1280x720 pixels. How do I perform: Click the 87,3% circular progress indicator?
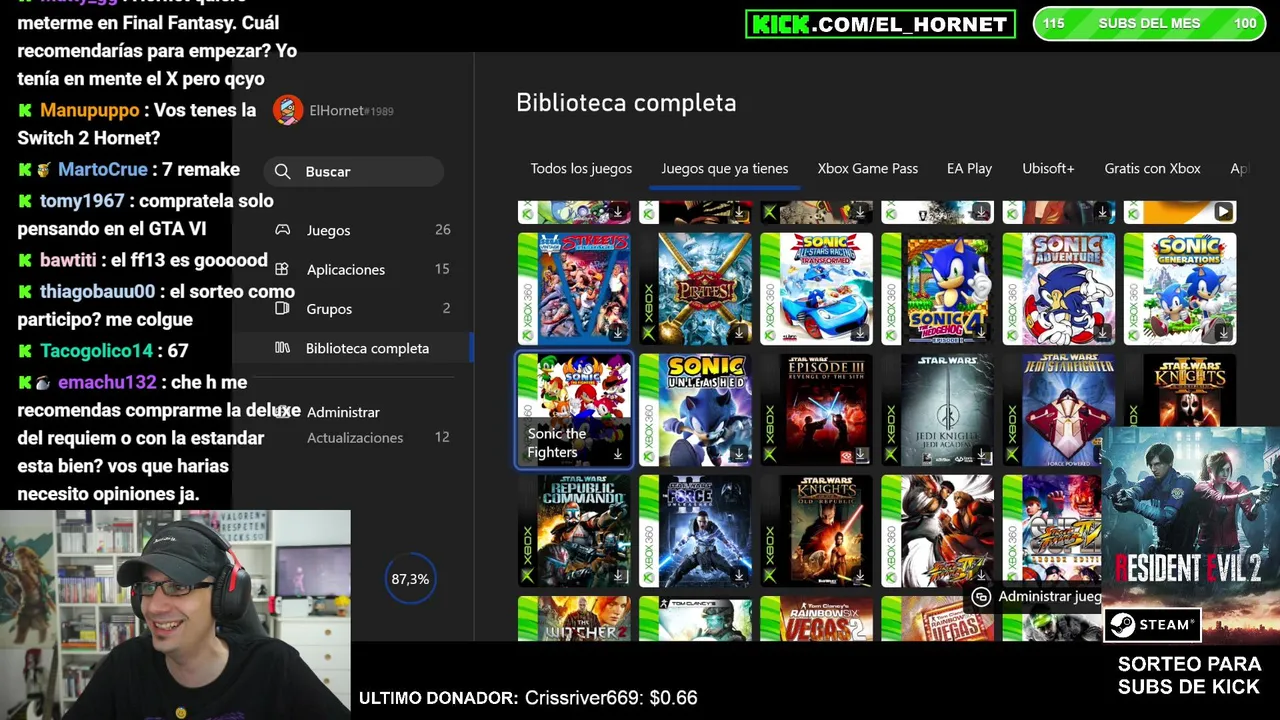[410, 579]
